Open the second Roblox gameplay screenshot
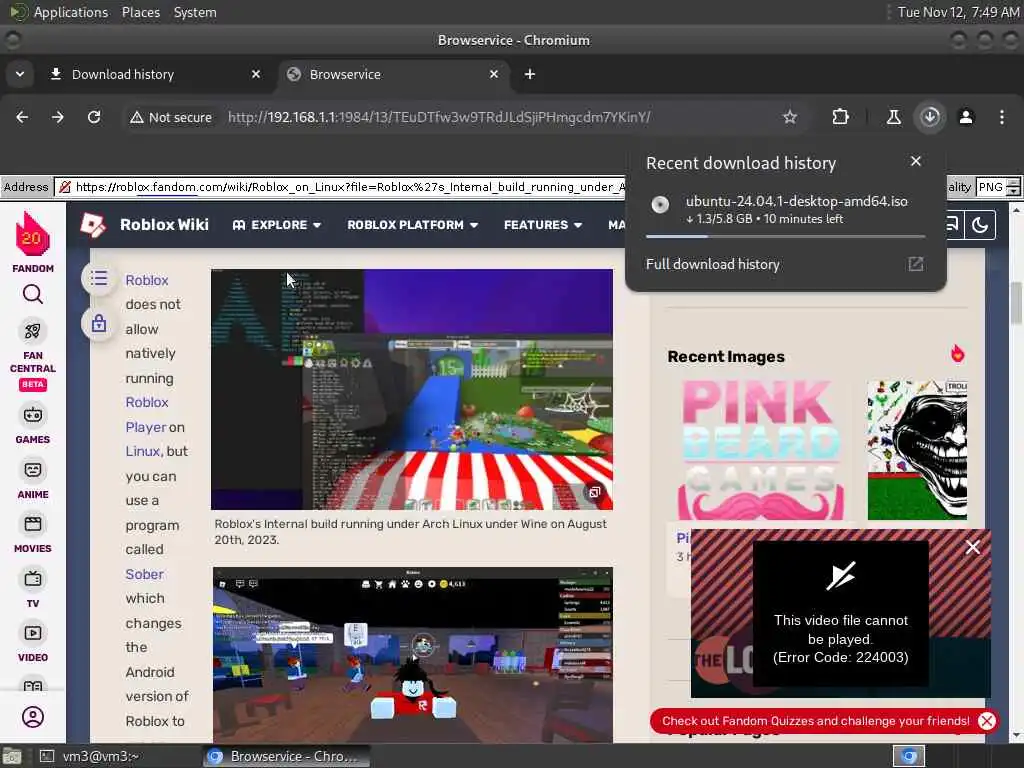1024x768 pixels. [413, 655]
